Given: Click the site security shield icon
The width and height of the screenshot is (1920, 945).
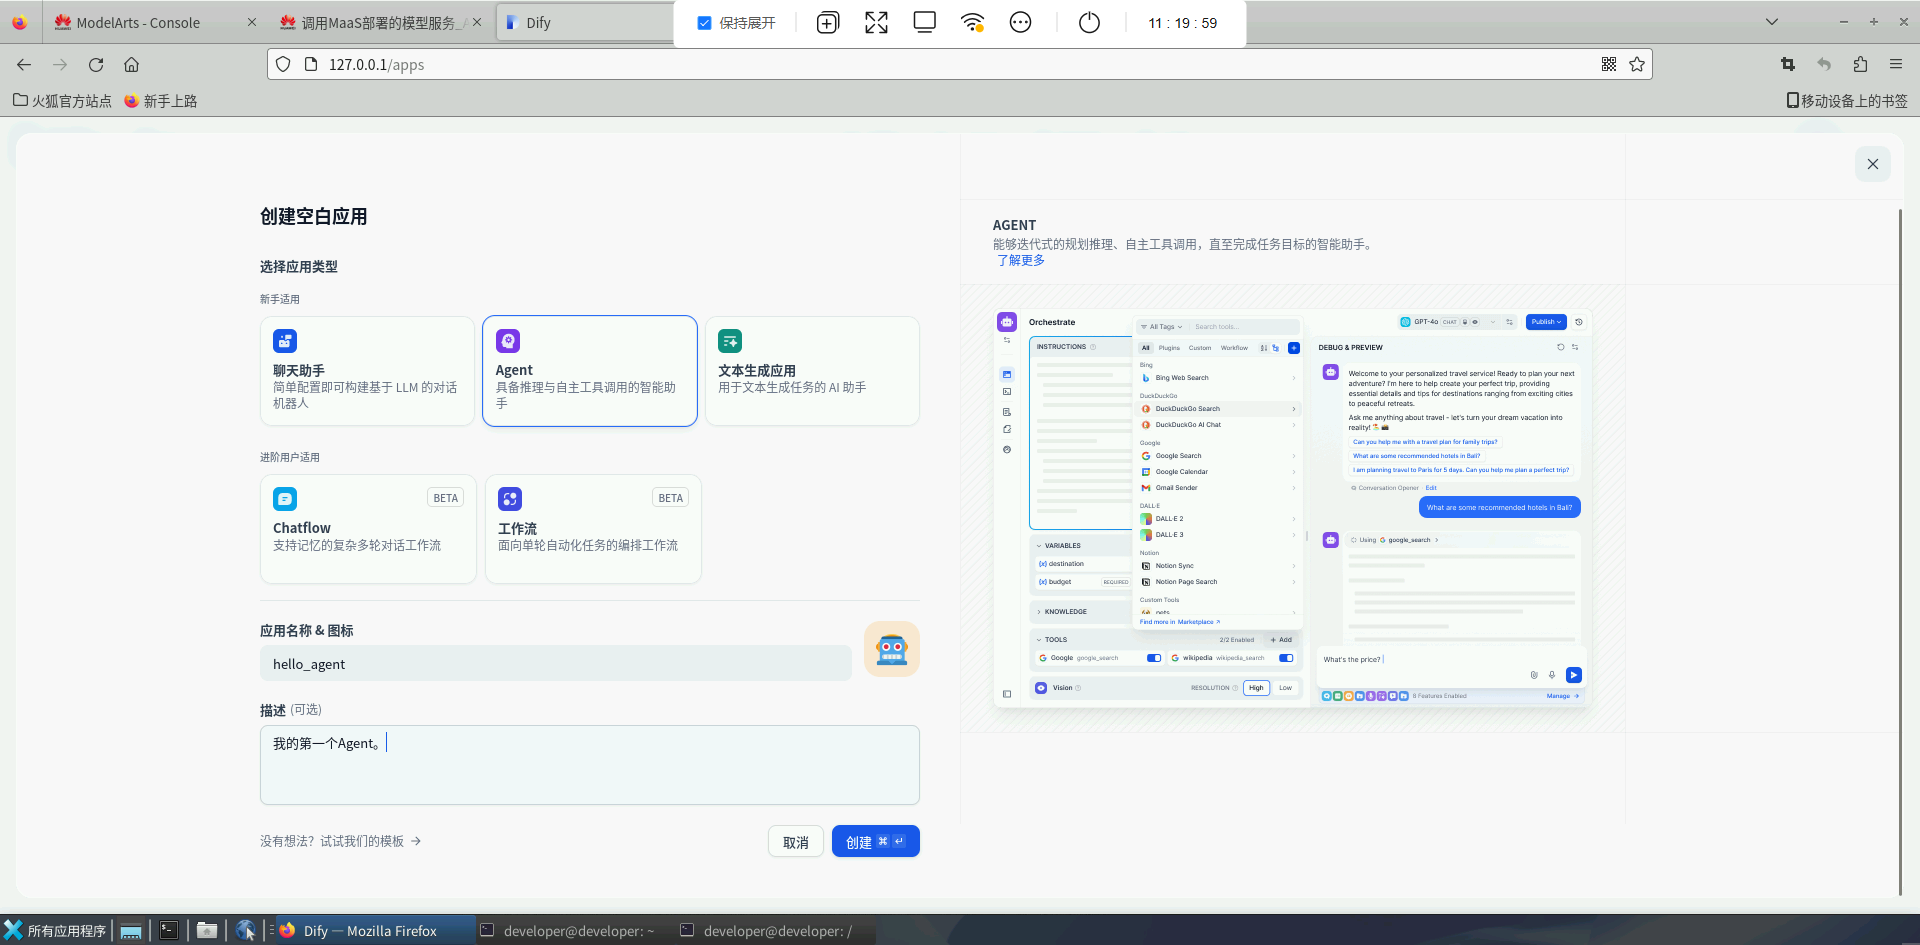Looking at the screenshot, I should click(x=283, y=64).
